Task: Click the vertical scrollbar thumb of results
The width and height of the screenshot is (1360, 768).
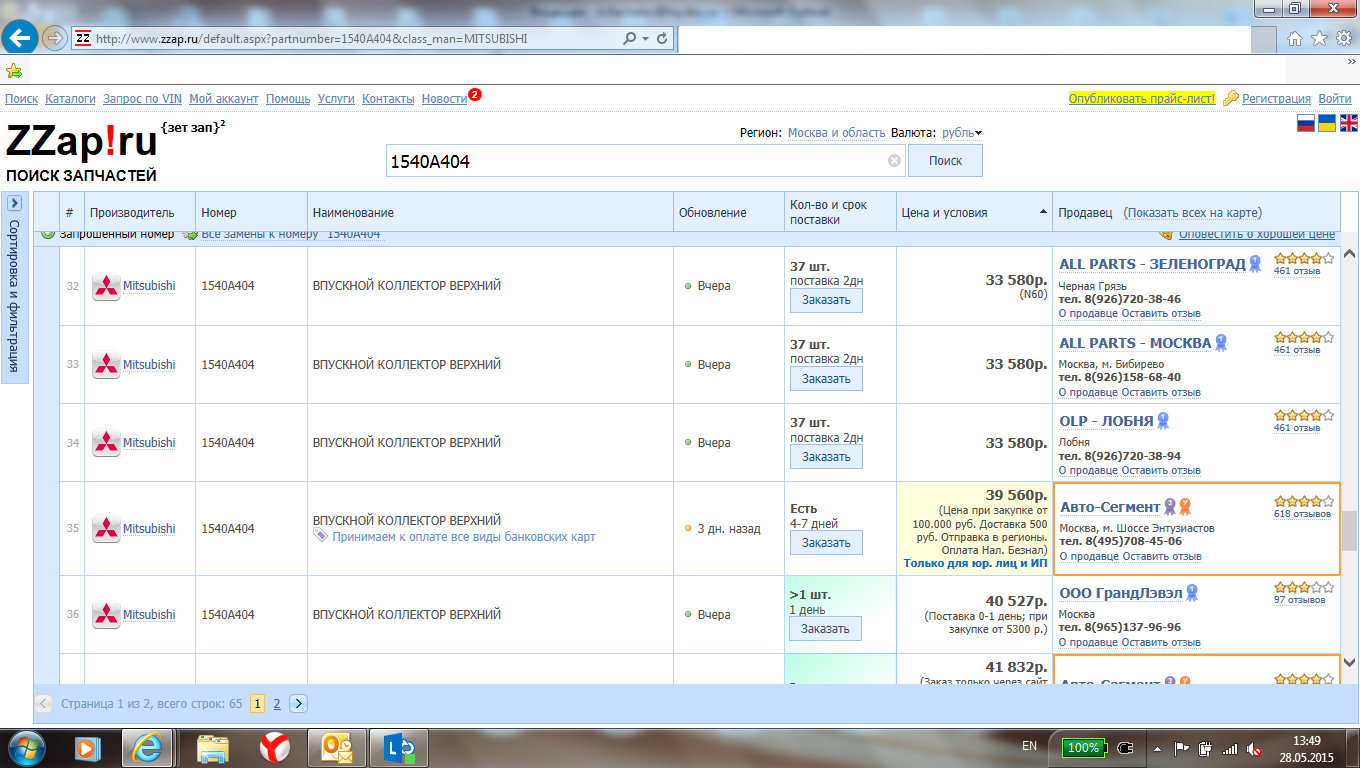Action: coord(1349,531)
